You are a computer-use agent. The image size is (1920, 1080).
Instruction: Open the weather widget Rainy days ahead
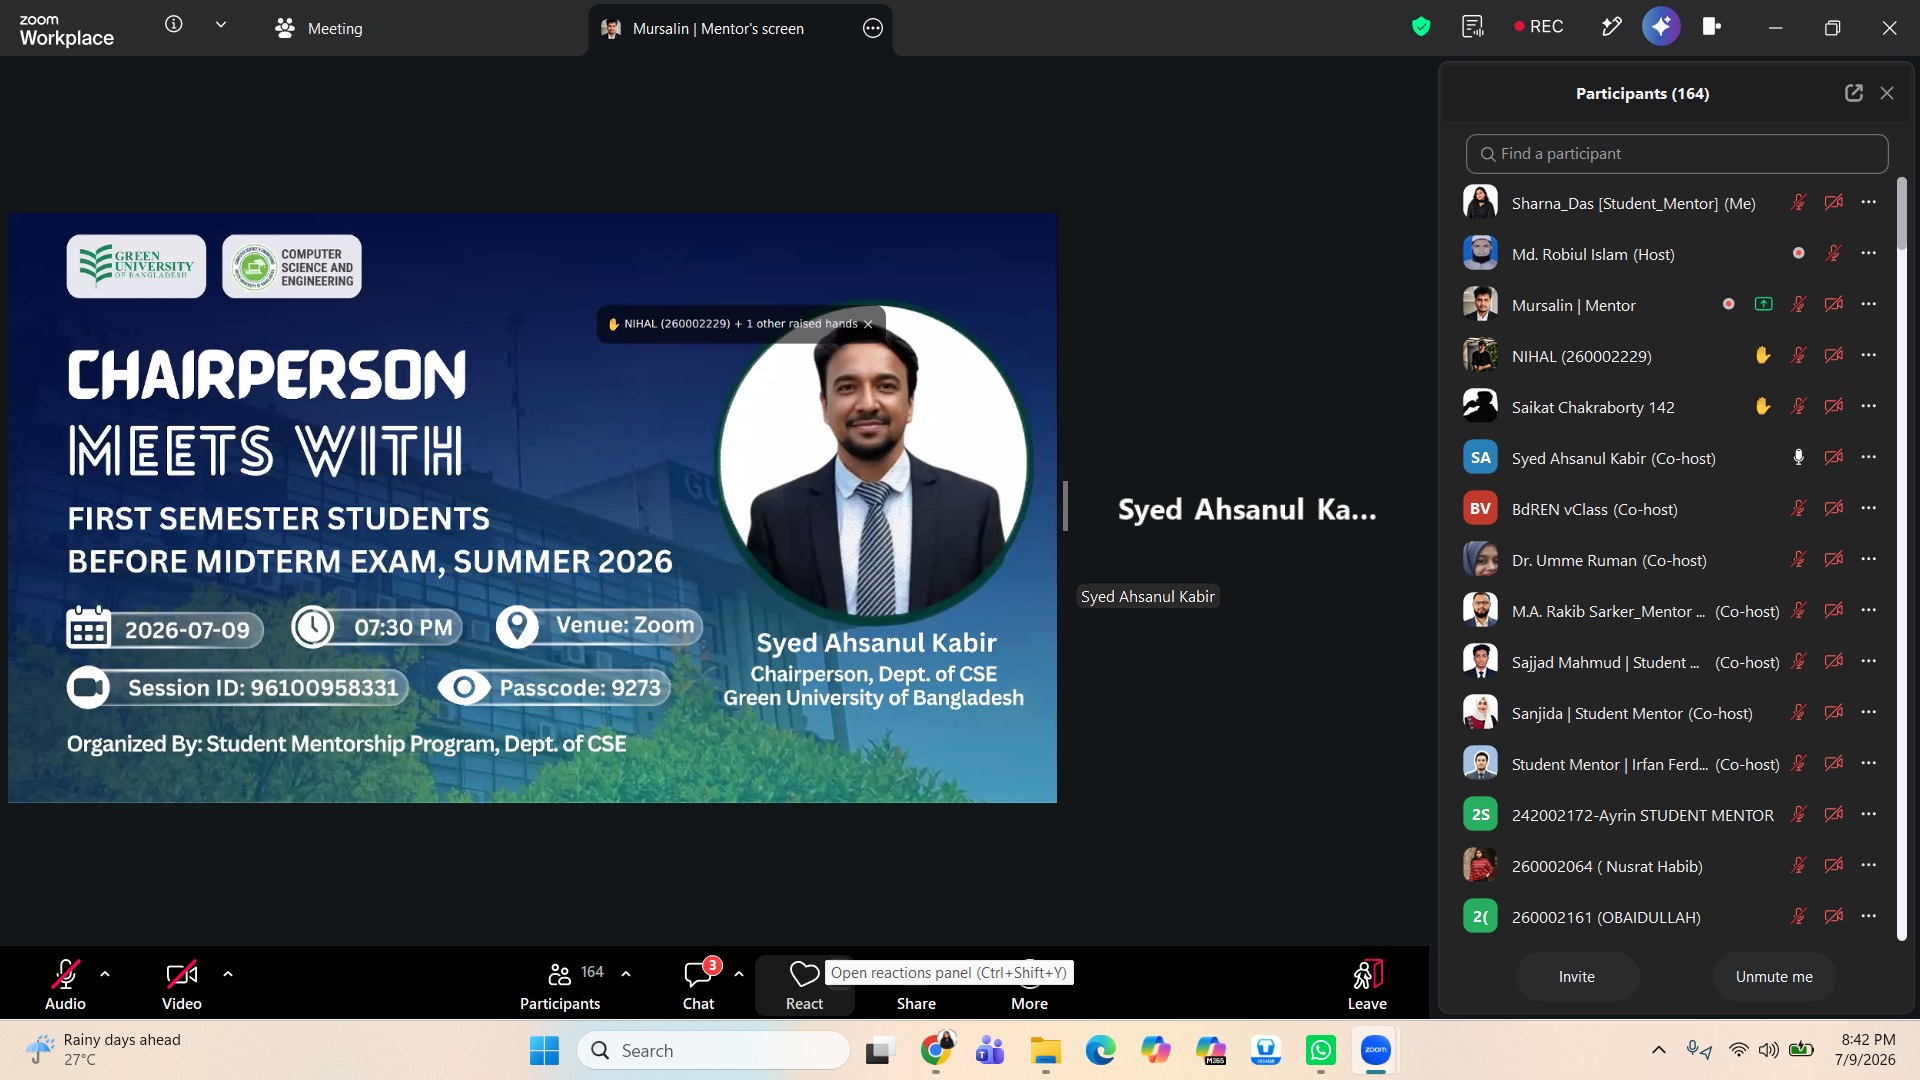104,1050
